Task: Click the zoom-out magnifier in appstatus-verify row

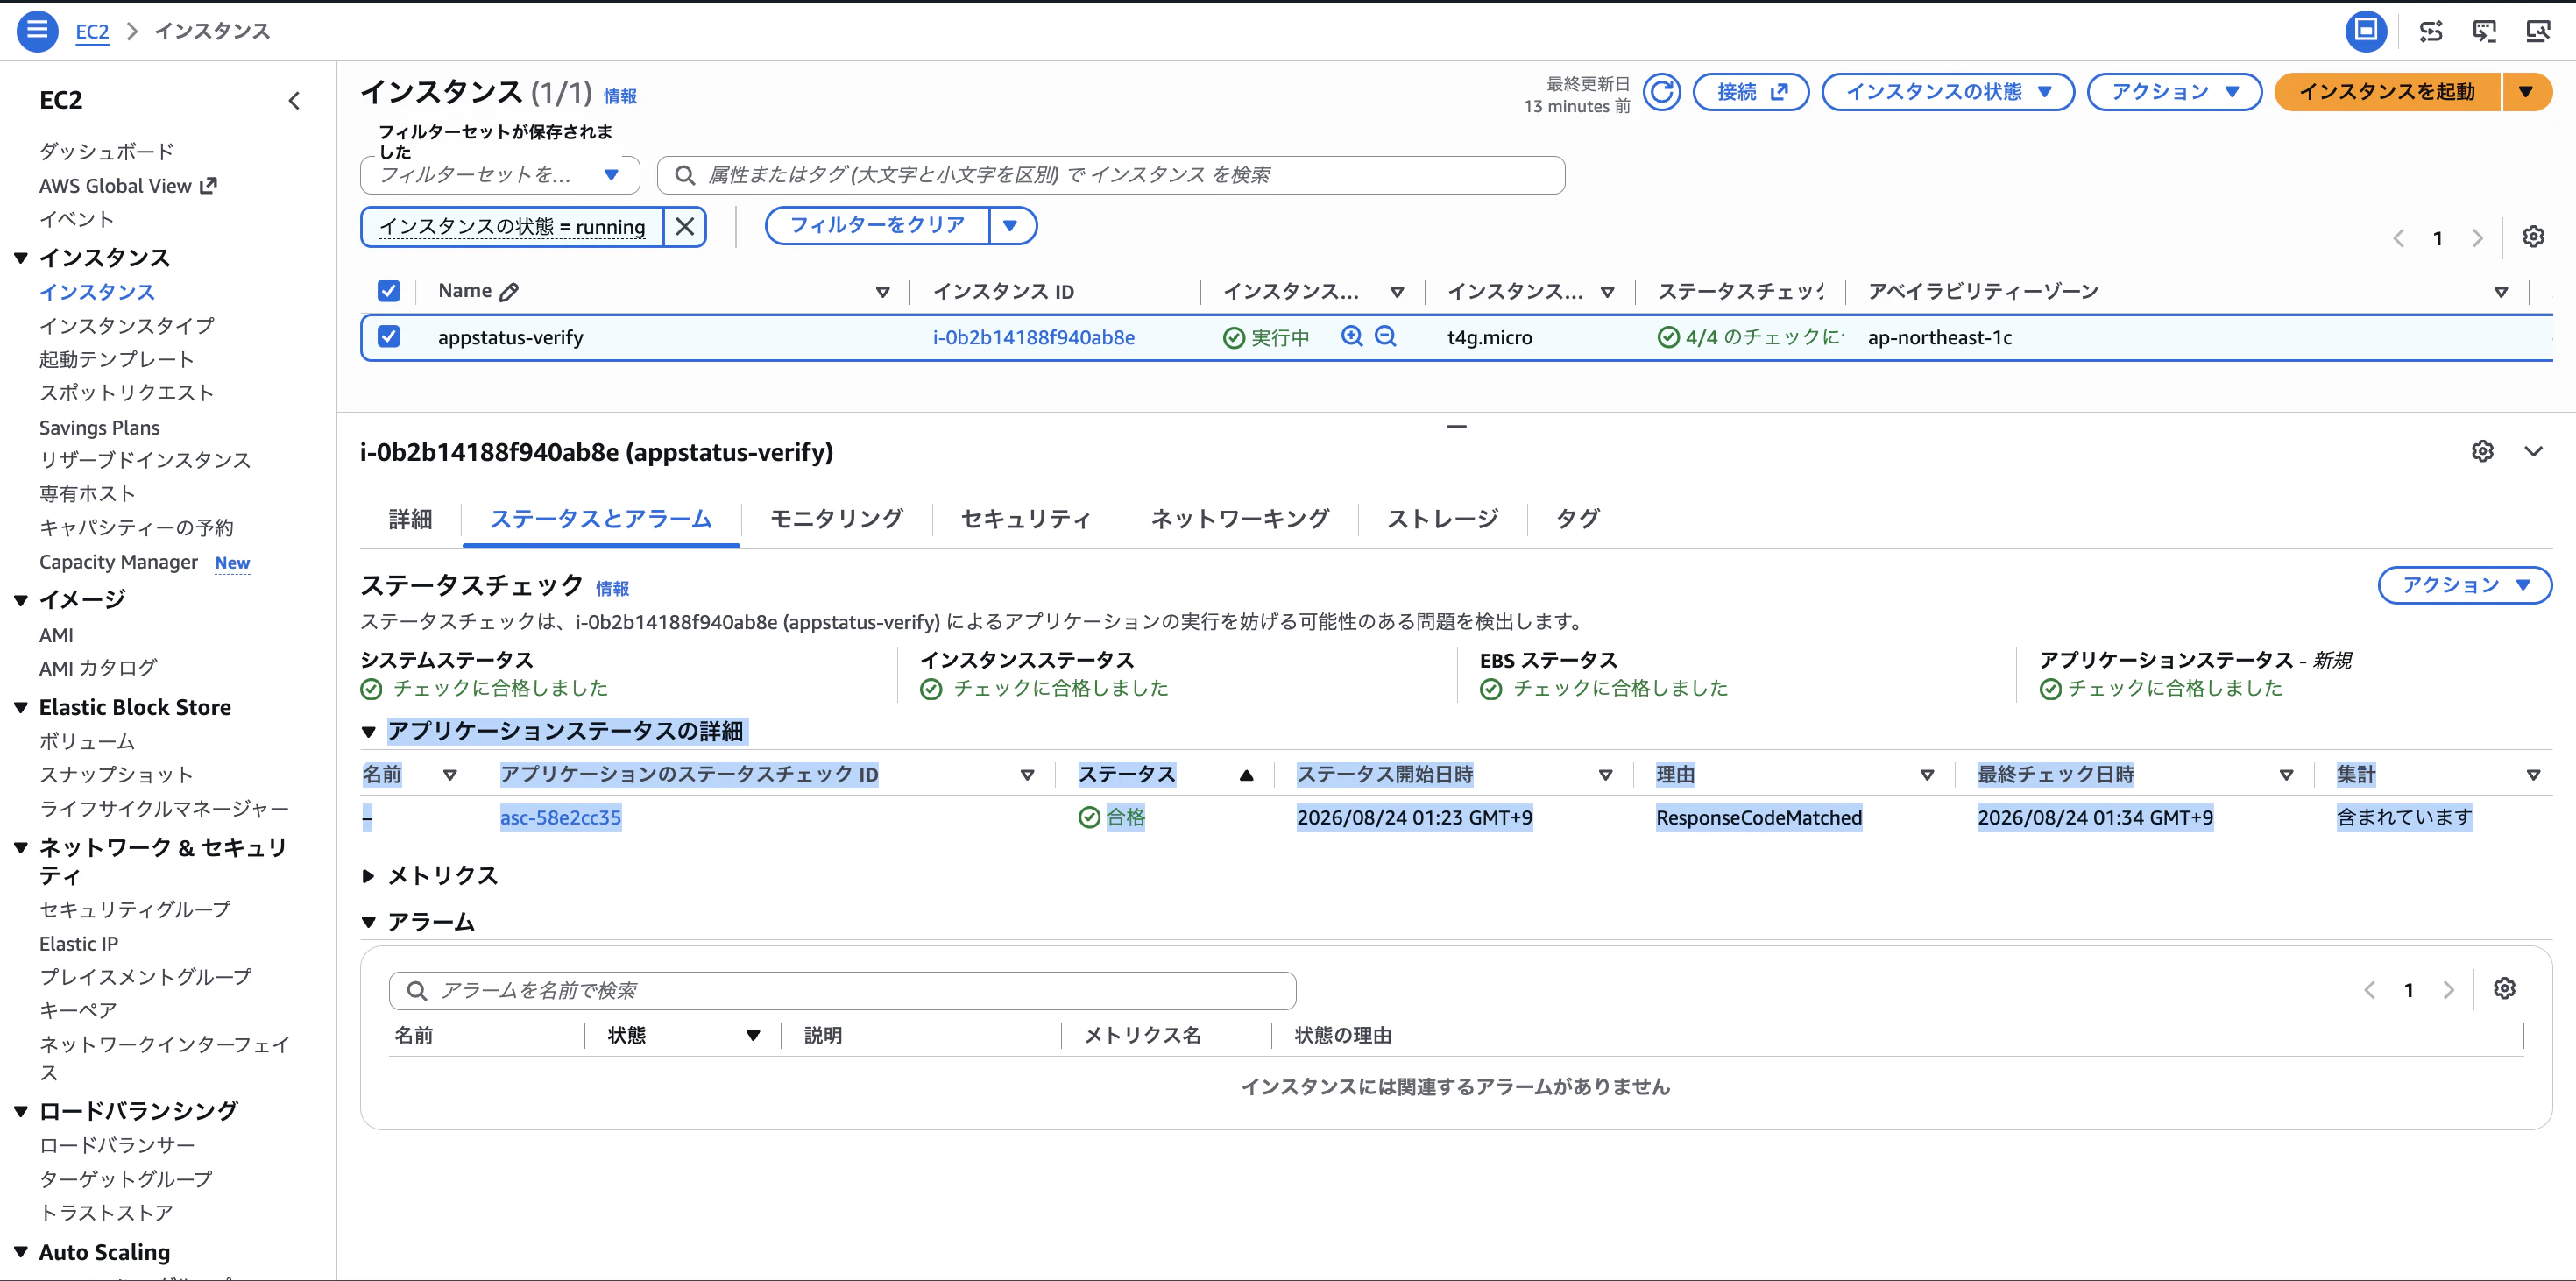Action: [x=1385, y=337]
